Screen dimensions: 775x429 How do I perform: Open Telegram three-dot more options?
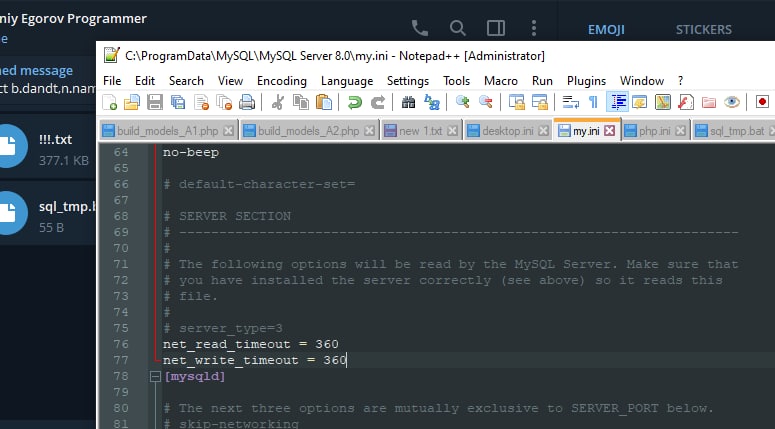coord(534,28)
